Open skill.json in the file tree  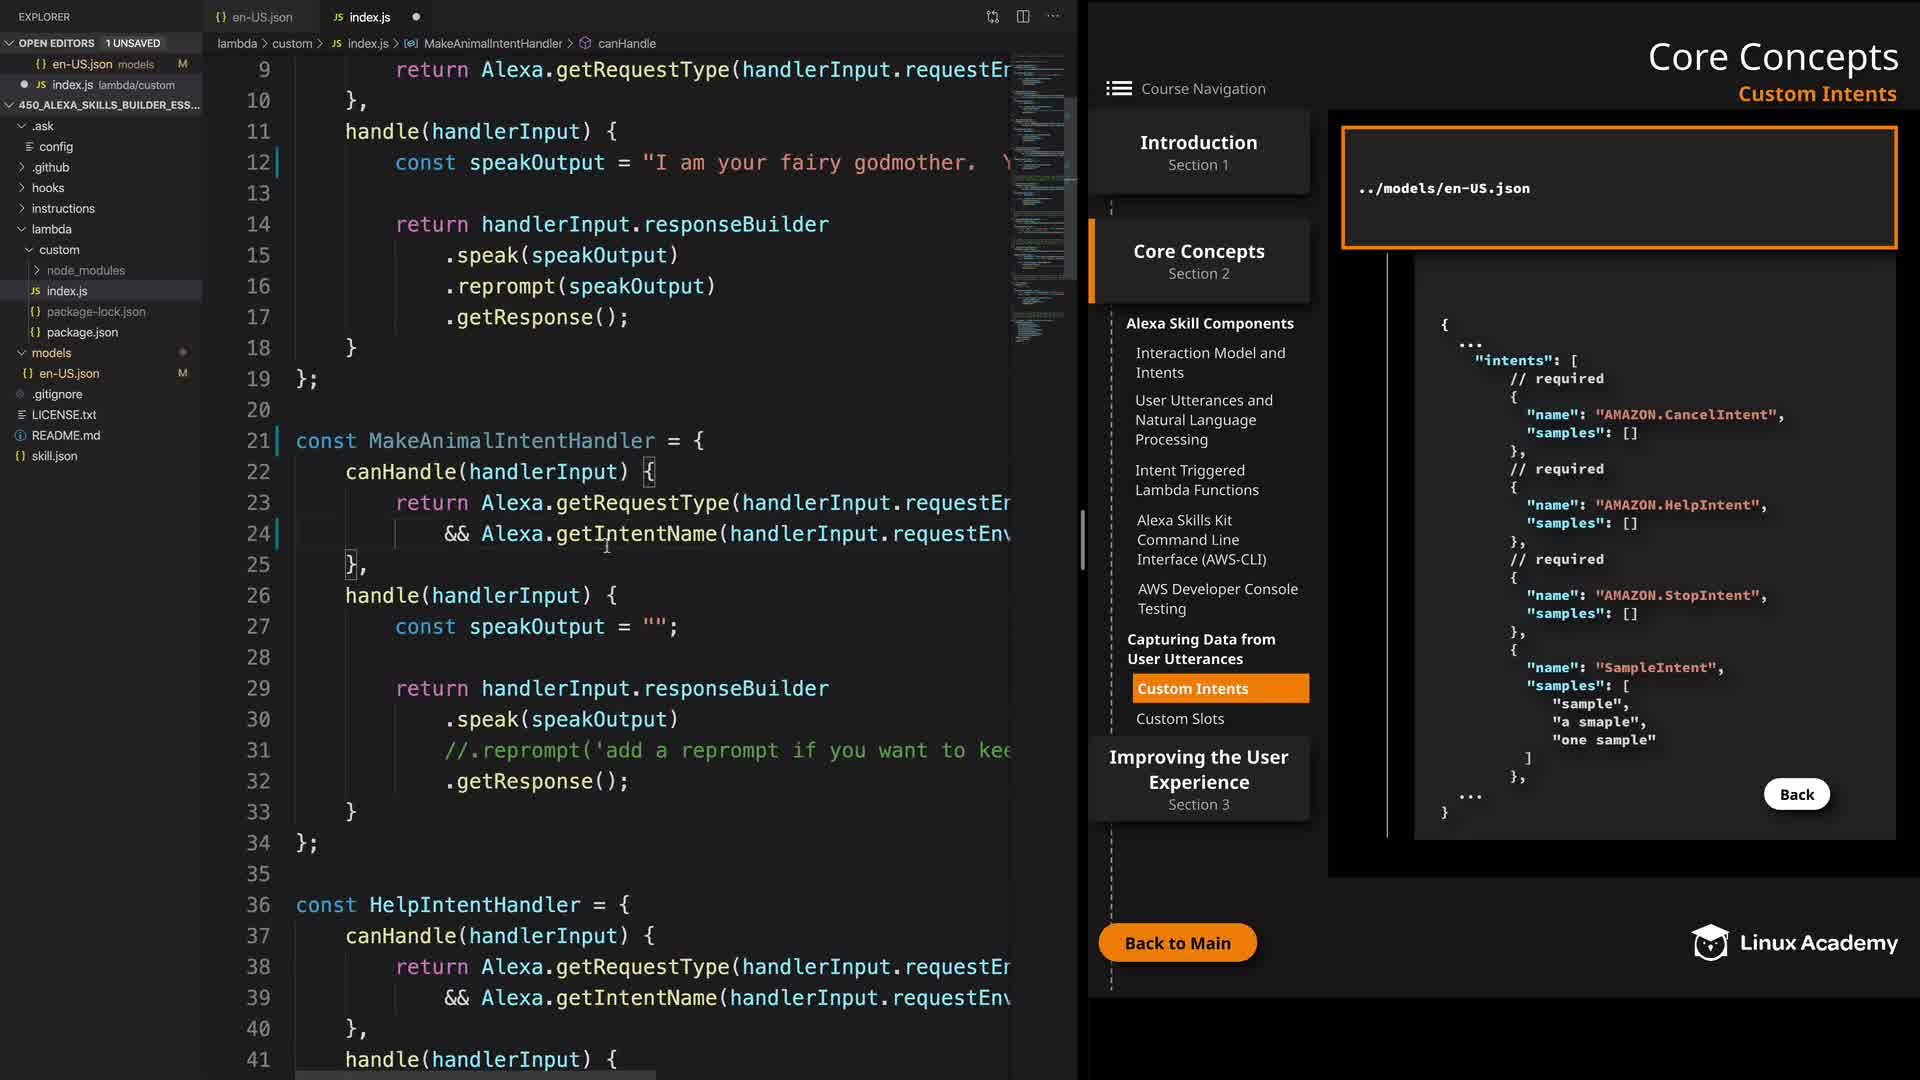tap(54, 456)
